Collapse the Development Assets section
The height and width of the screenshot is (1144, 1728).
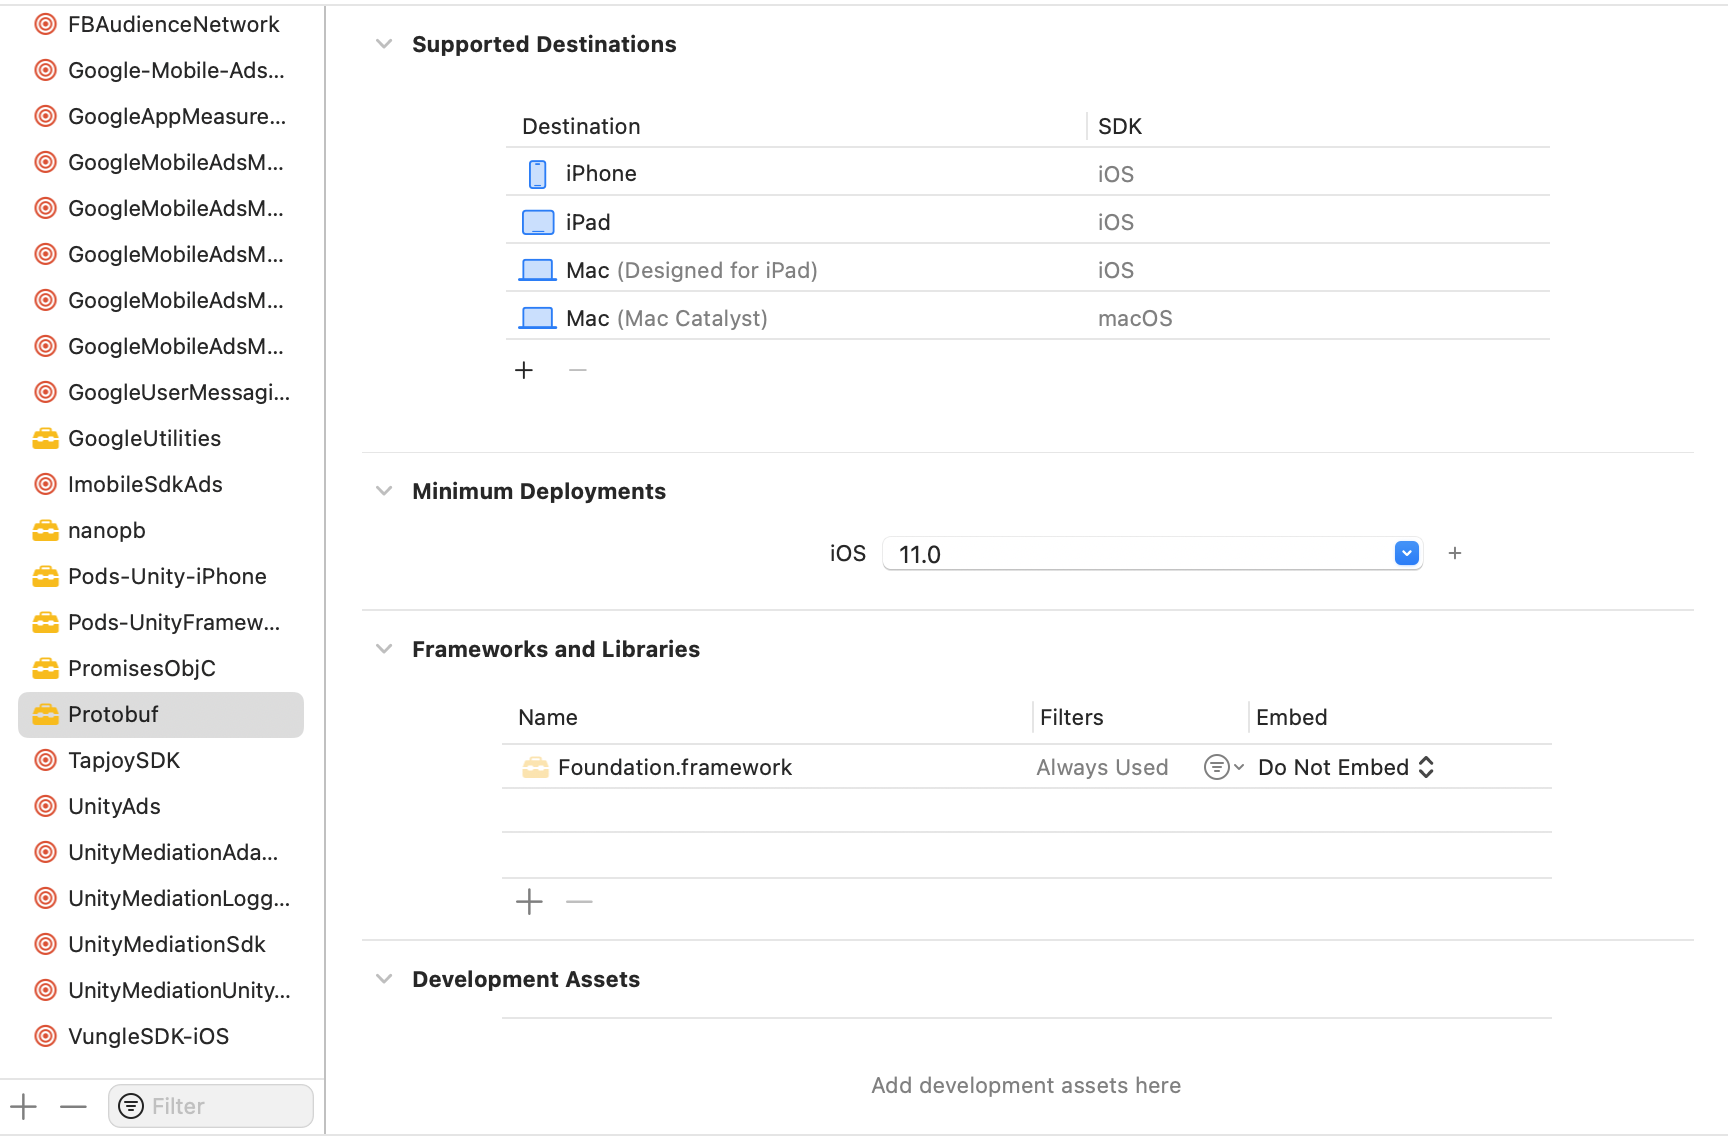(384, 979)
